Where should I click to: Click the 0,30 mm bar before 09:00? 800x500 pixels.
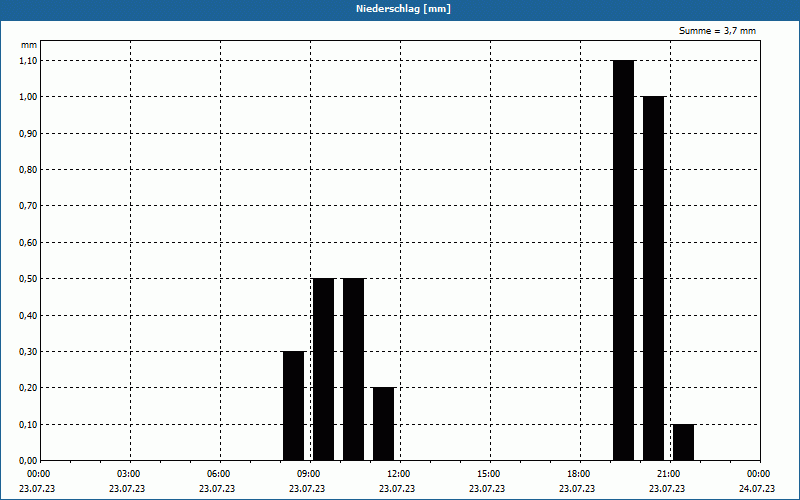(x=293, y=406)
